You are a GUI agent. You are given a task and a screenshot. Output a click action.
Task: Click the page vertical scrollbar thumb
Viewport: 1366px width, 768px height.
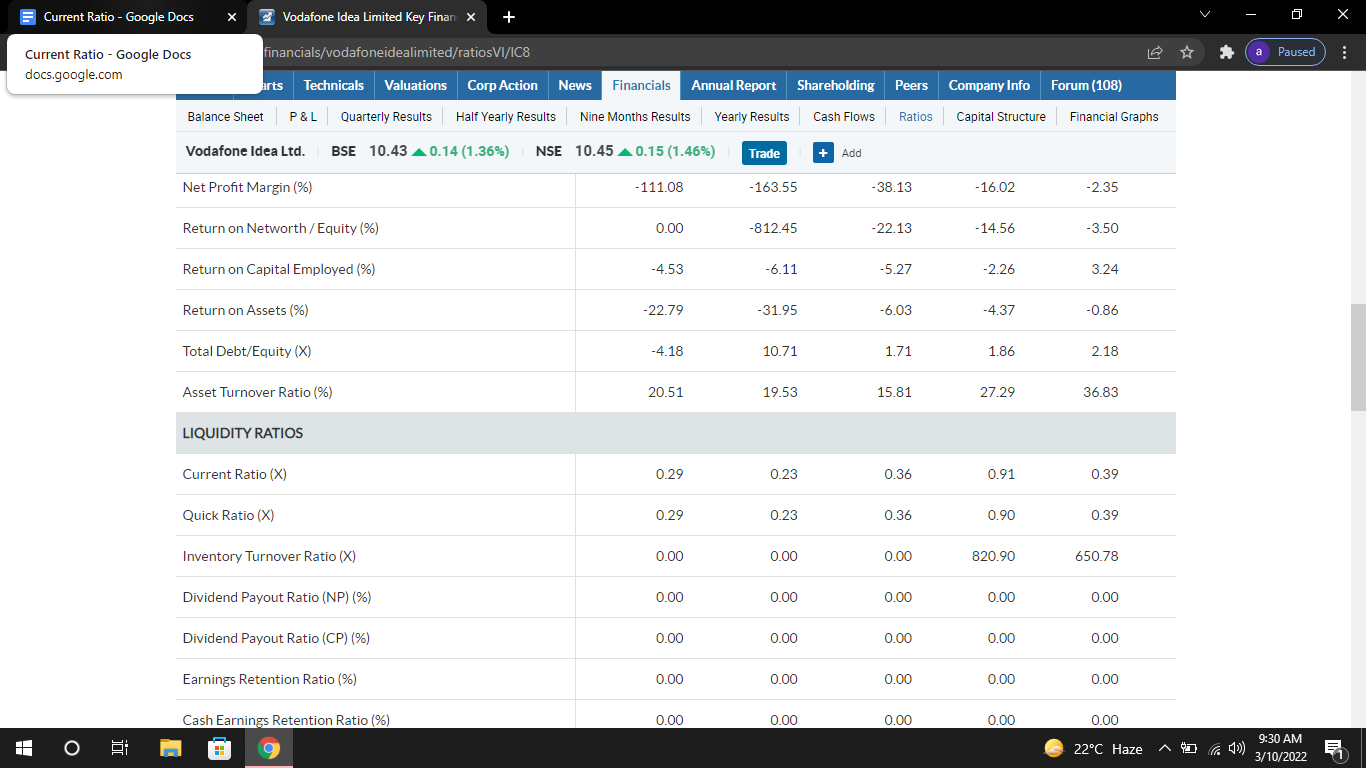(1357, 357)
